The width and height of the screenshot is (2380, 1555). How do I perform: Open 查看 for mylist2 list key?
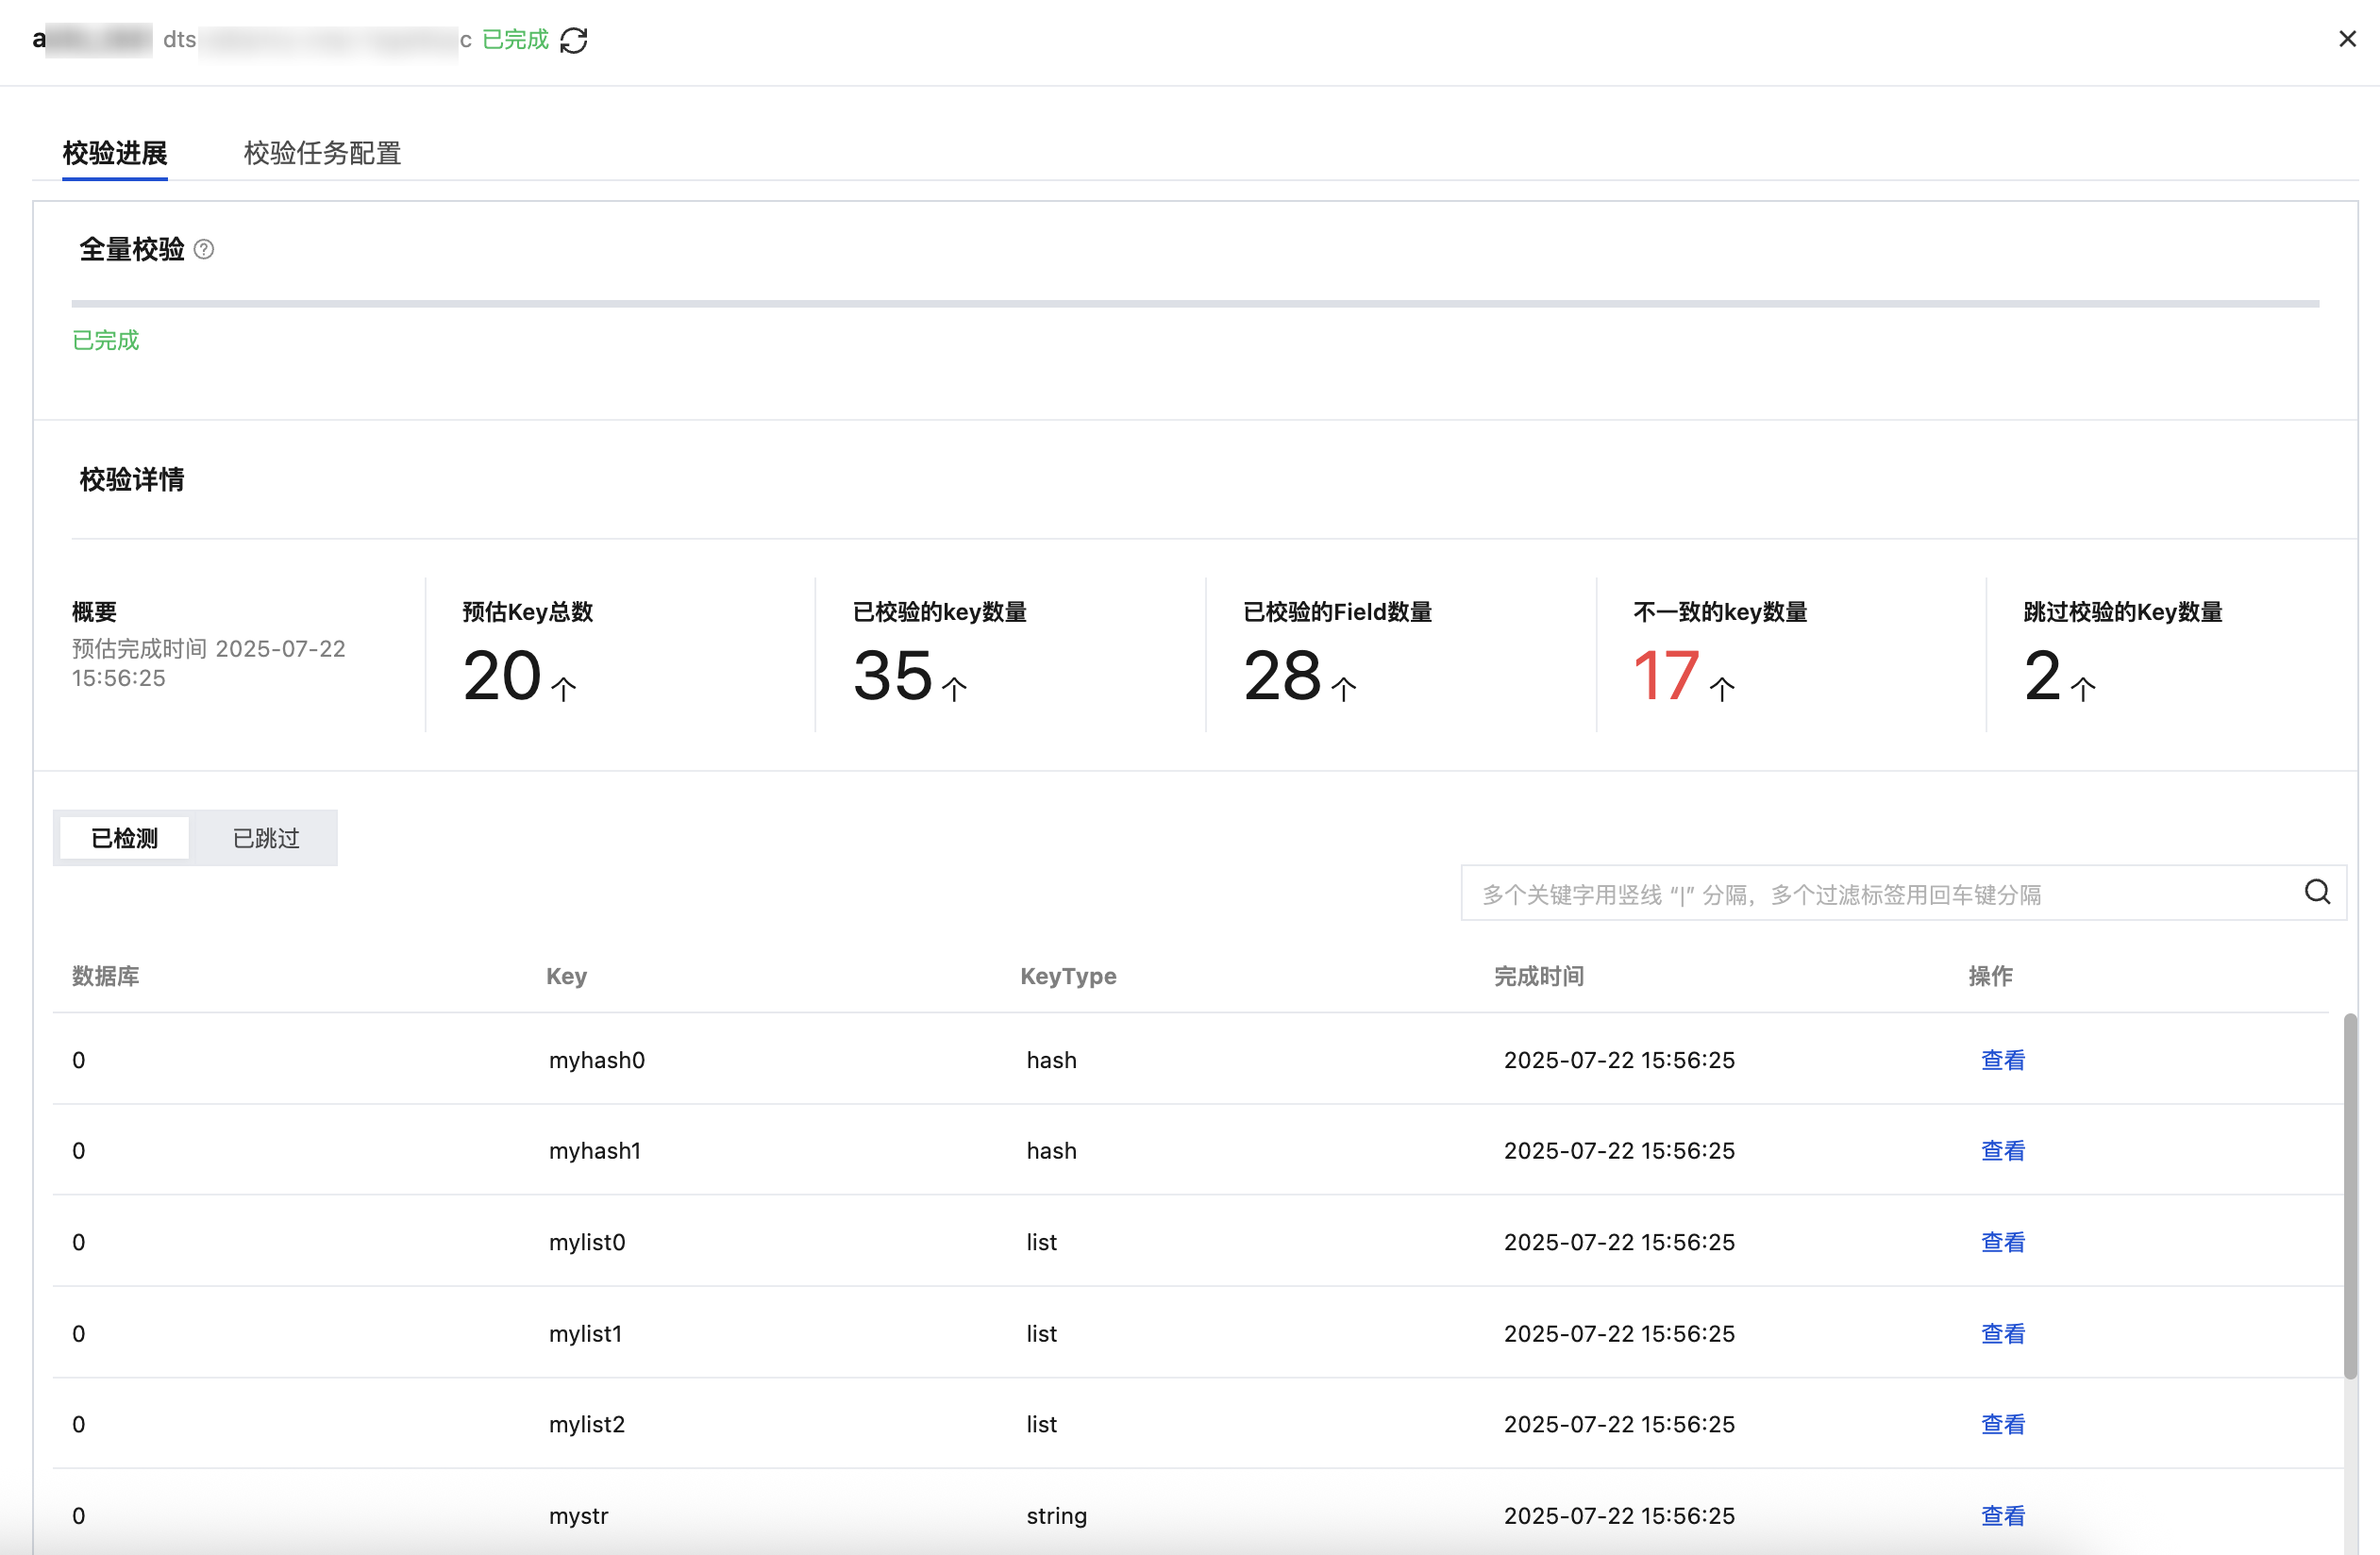[2002, 1424]
